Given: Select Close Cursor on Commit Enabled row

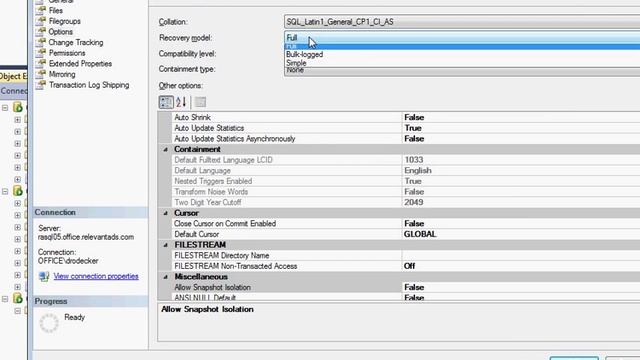Looking at the screenshot, I should coord(406,223).
